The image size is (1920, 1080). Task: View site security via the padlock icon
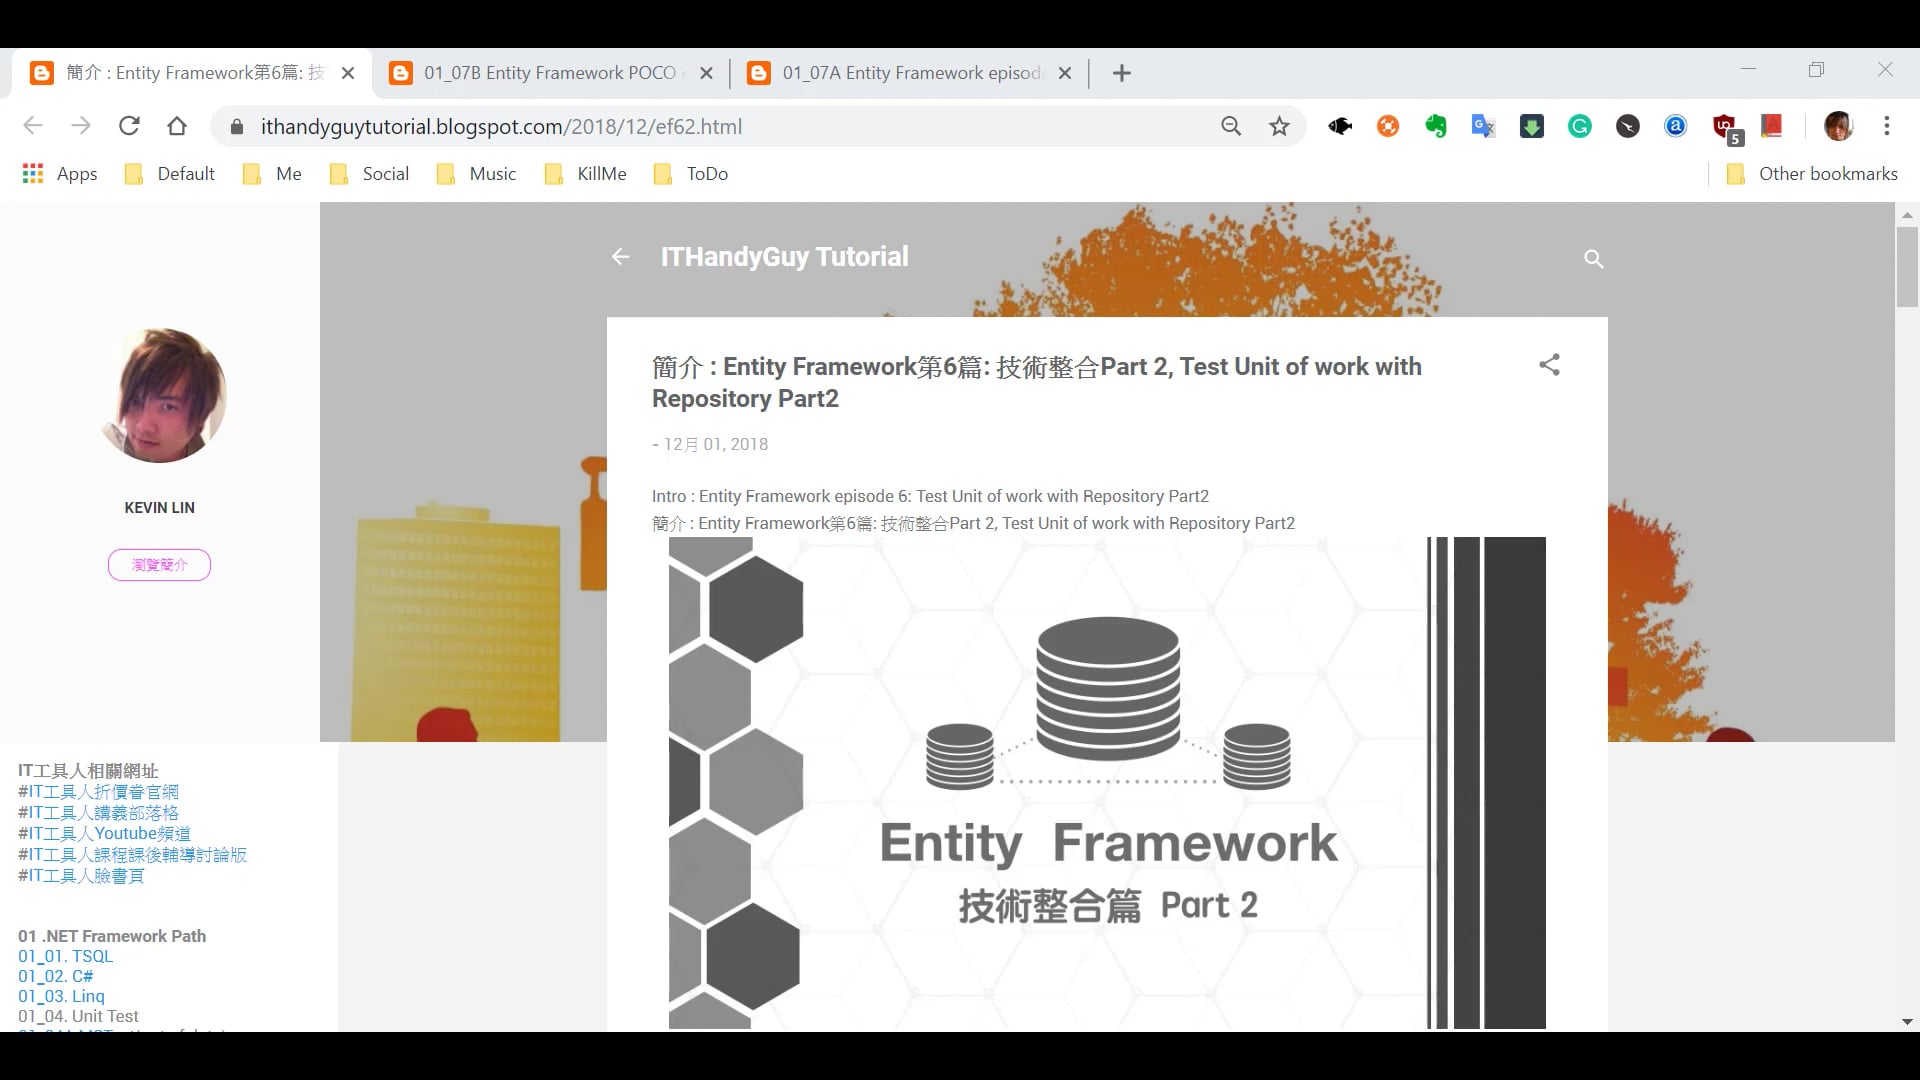coord(236,126)
